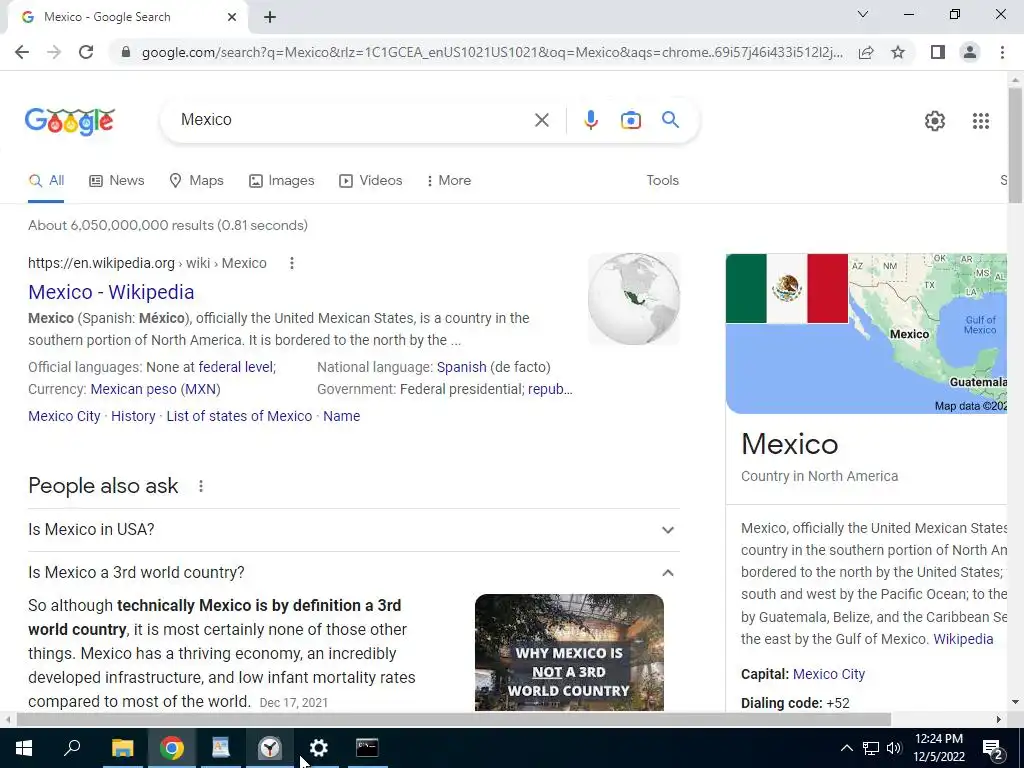Click the browser back arrow

(22, 52)
